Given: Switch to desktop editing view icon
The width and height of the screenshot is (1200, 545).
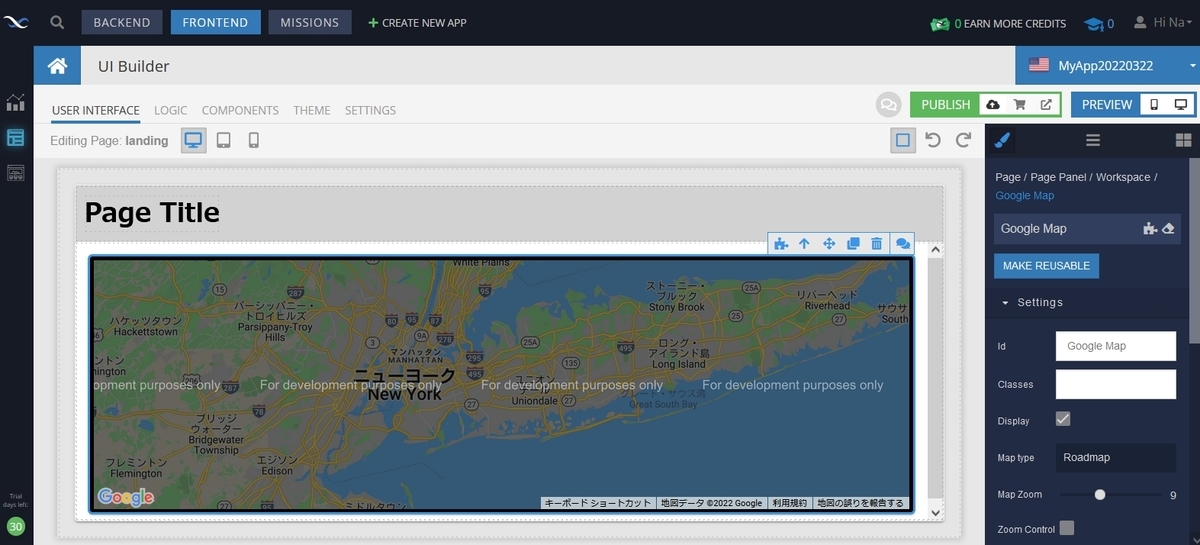Looking at the screenshot, I should point(194,141).
